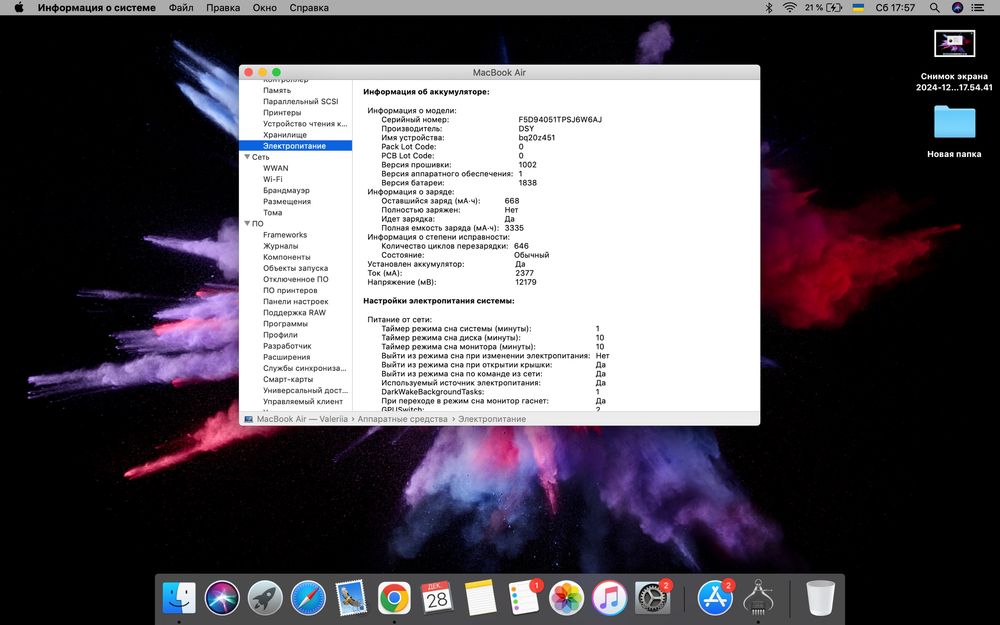Click the Wi-Fi status icon

coord(790,8)
